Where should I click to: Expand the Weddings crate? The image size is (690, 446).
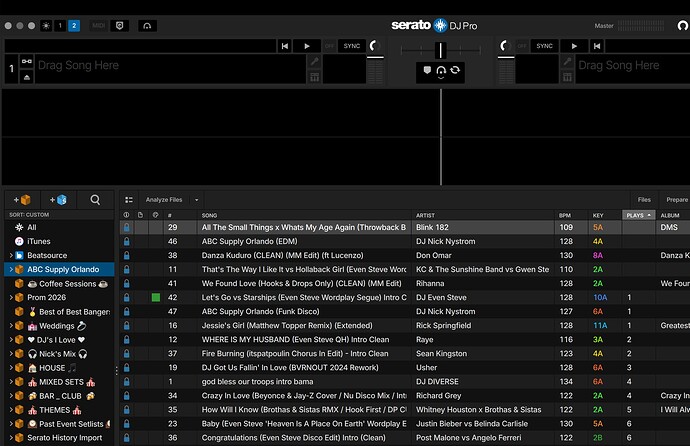pos(11,326)
